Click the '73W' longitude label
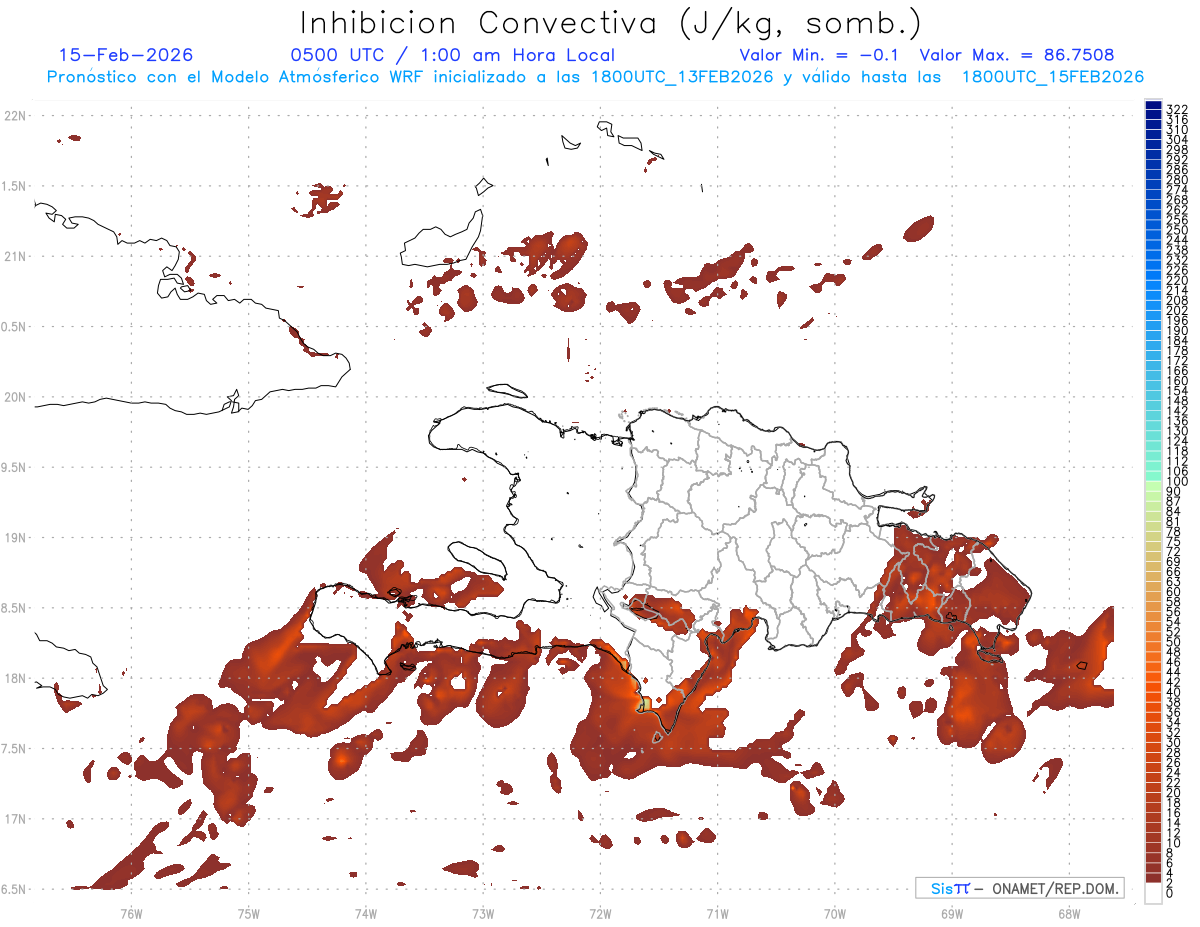Viewport: 1200px width, 927px height. coord(483,913)
